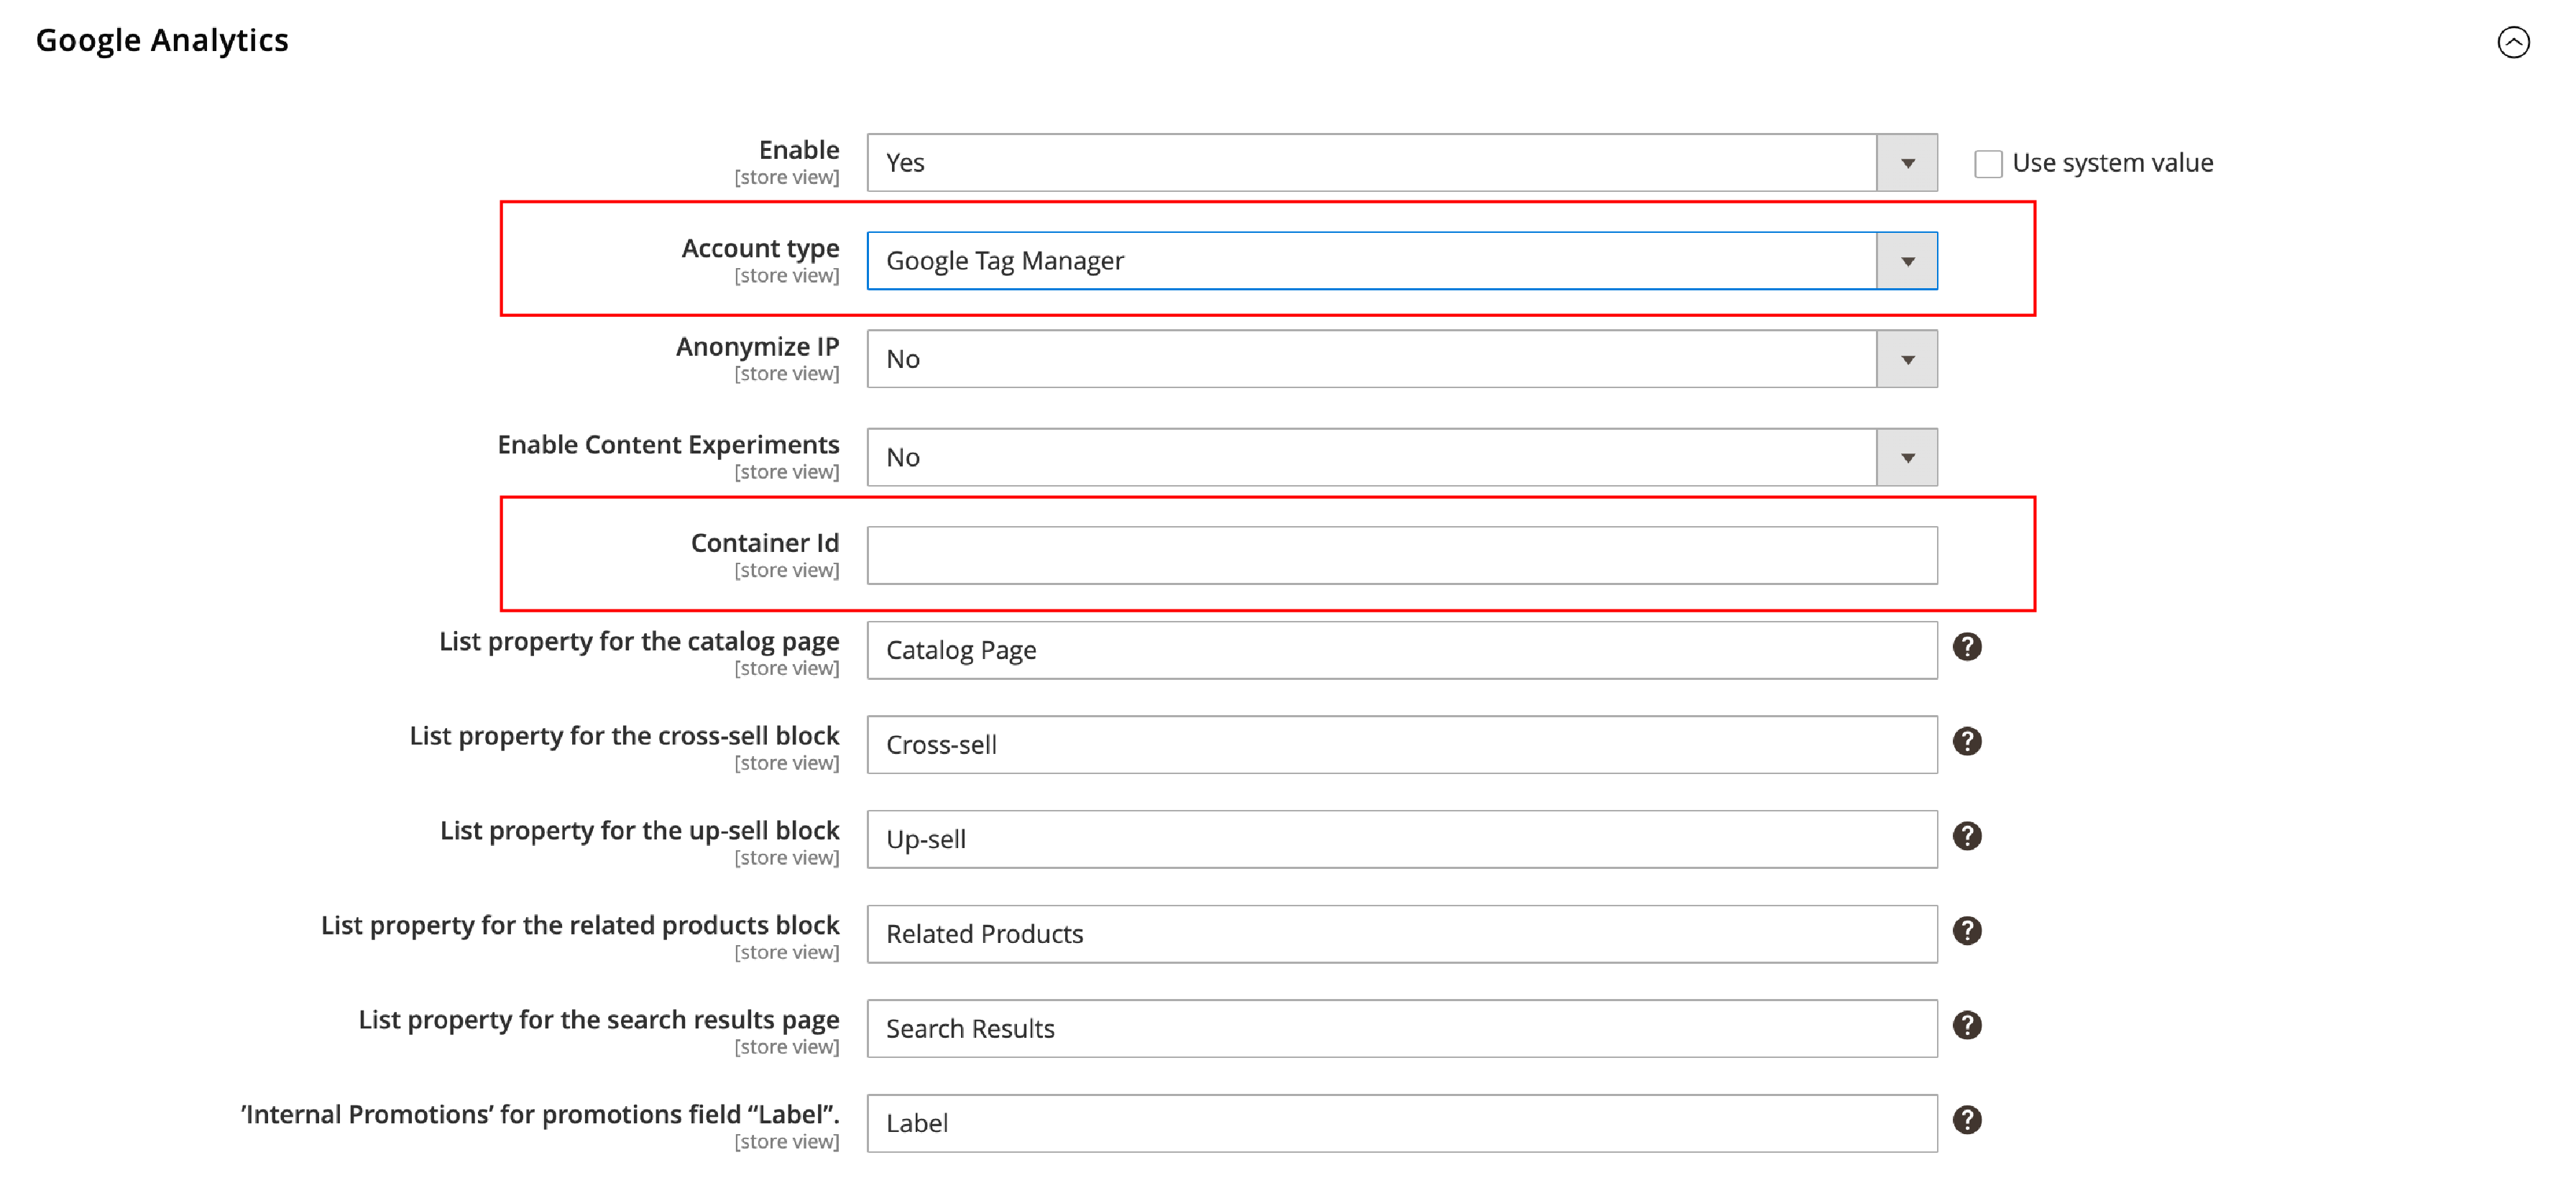The image size is (2576, 1183).
Task: Edit the Search Results list property field
Action: pyautogui.click(x=1402, y=1028)
